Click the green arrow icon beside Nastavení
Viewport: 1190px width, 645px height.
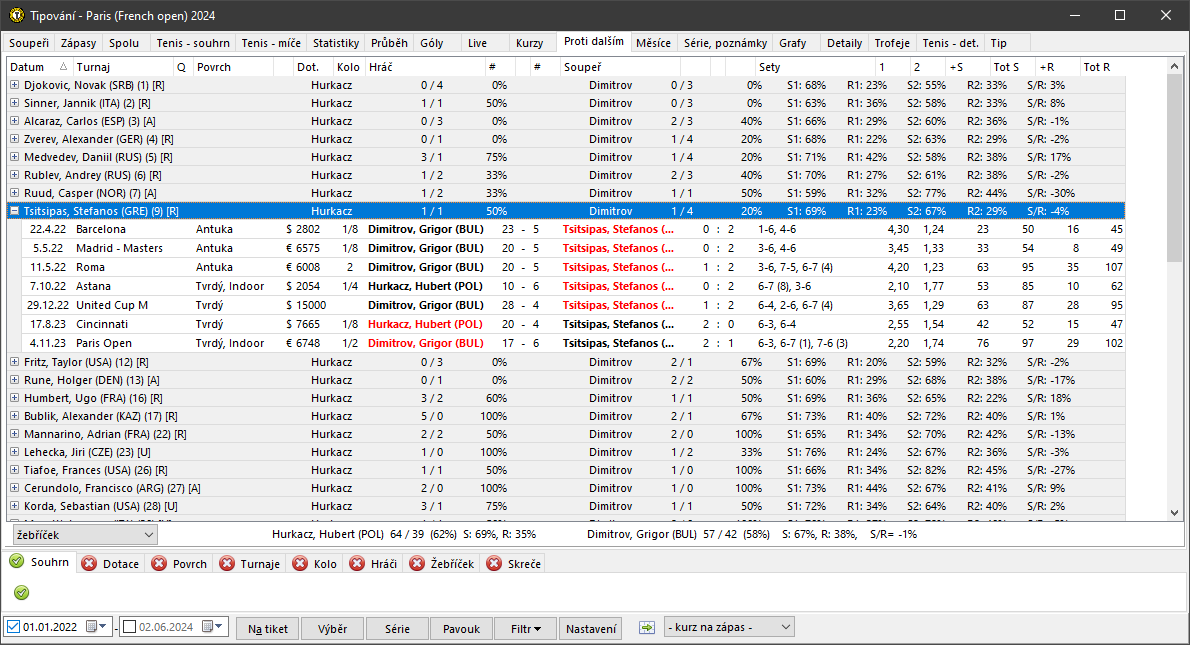pos(647,628)
